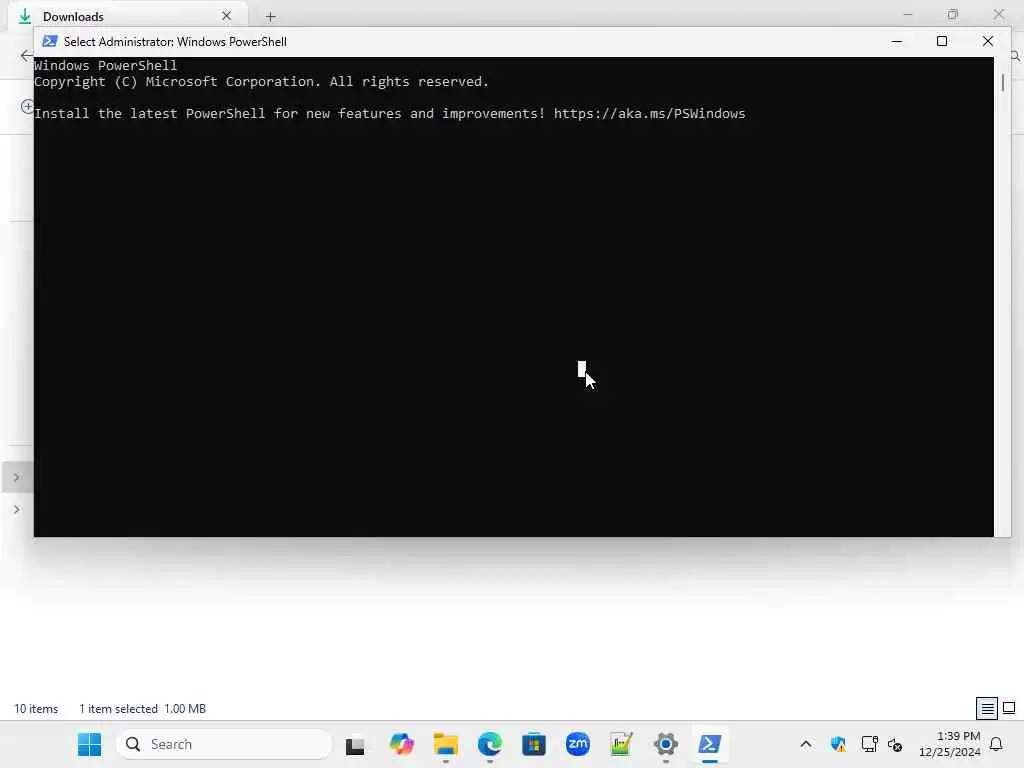Open the notifications bell
This screenshot has height=768, width=1024.
tap(996, 744)
